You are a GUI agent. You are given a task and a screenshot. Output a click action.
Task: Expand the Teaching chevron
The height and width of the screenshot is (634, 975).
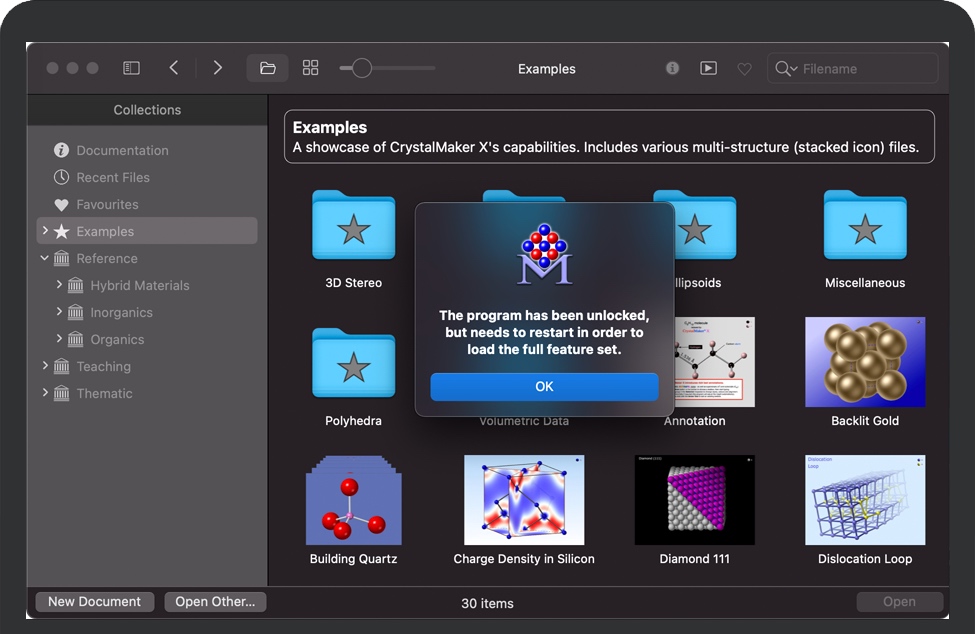click(45, 365)
